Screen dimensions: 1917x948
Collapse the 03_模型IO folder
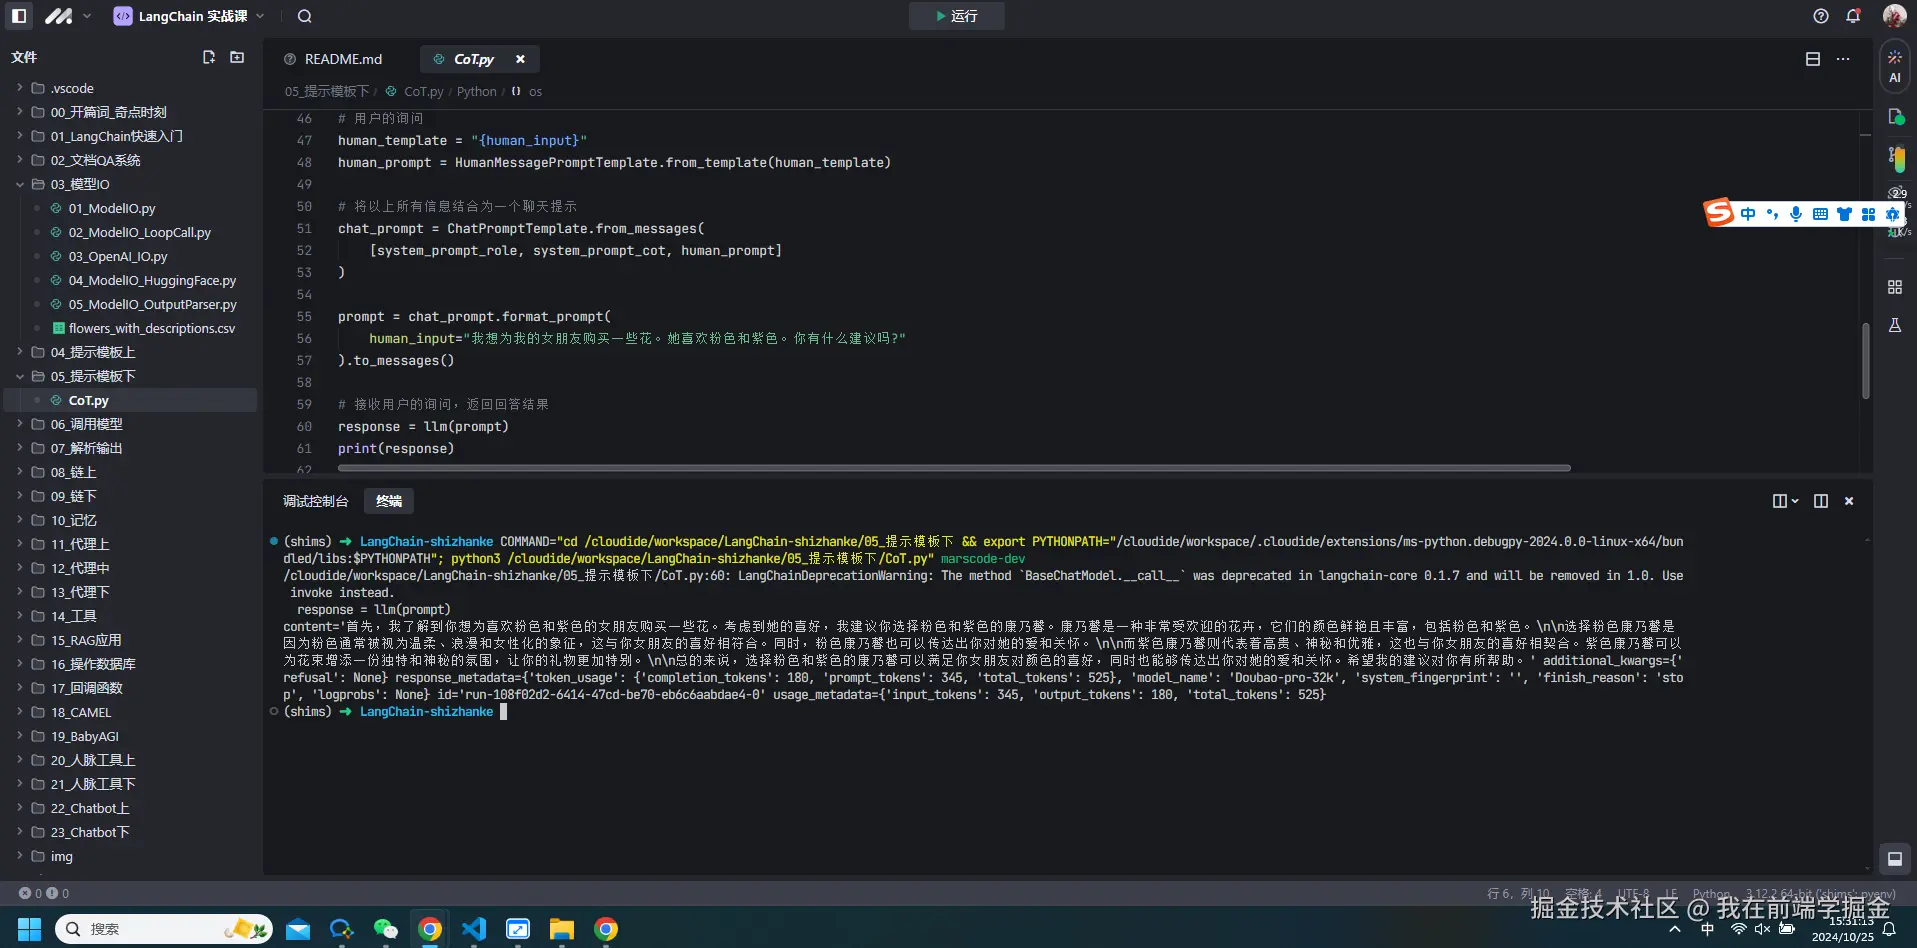[20, 184]
